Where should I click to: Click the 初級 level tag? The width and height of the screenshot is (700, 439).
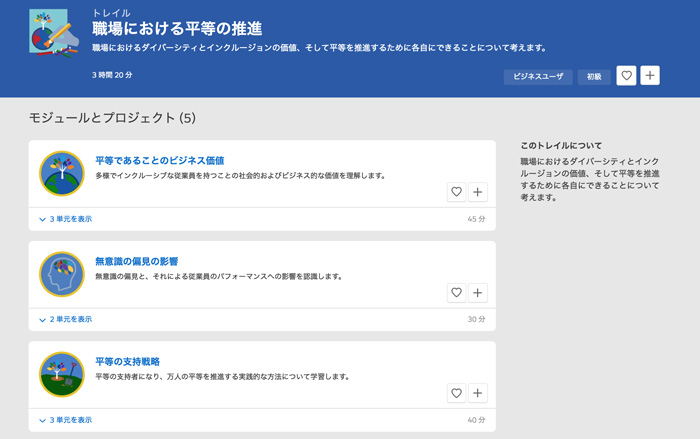pyautogui.click(x=594, y=76)
